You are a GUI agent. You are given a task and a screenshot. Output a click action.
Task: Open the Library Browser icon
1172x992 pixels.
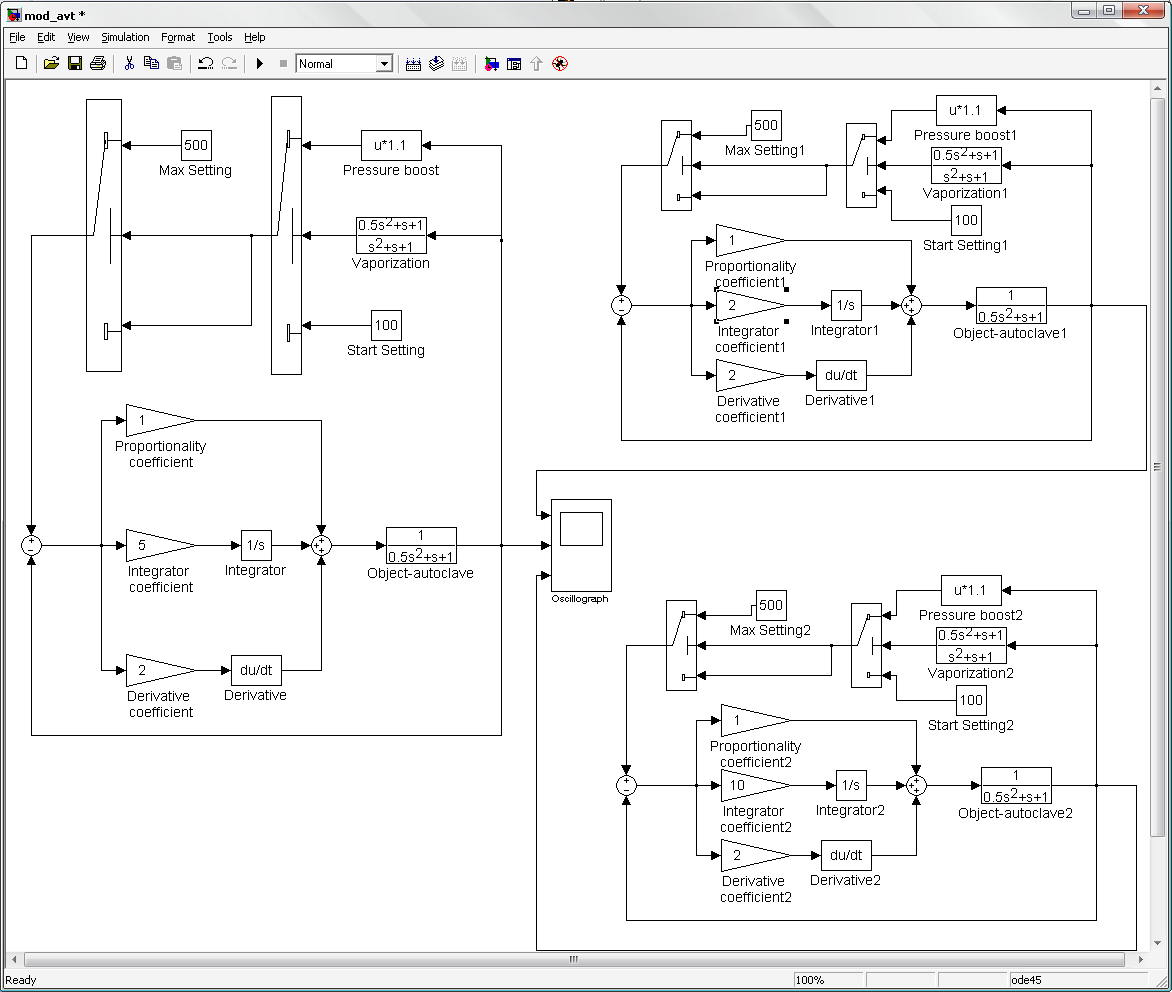491,64
